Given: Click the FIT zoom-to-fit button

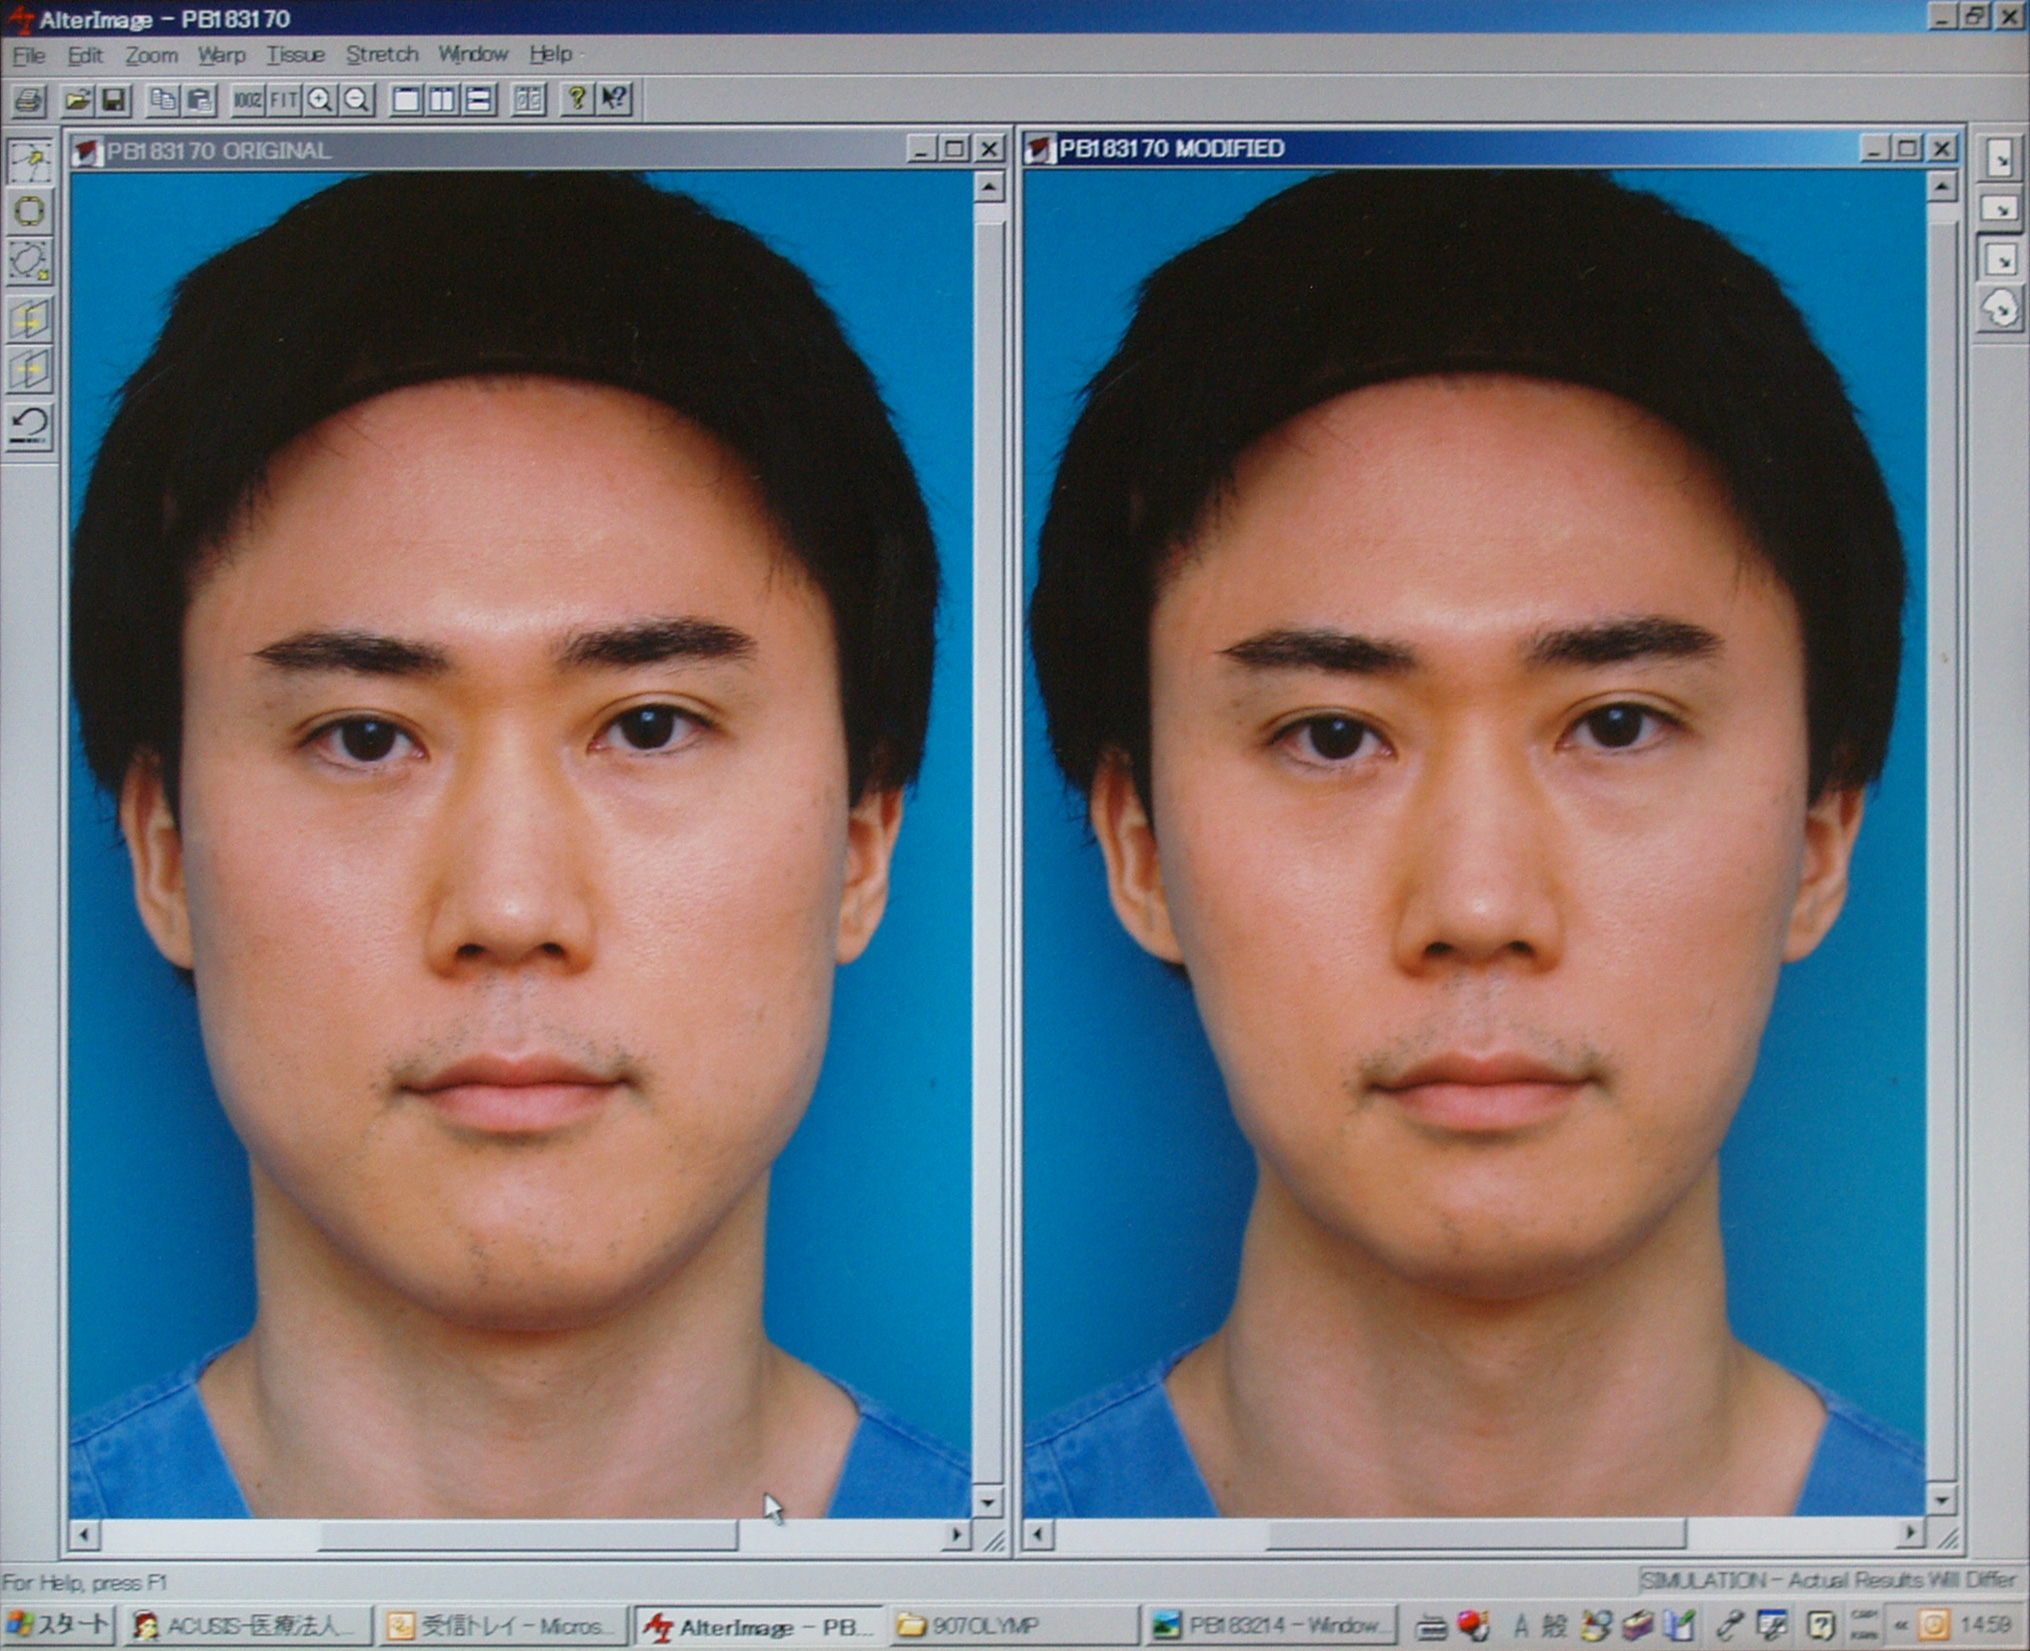Looking at the screenshot, I should 284,99.
